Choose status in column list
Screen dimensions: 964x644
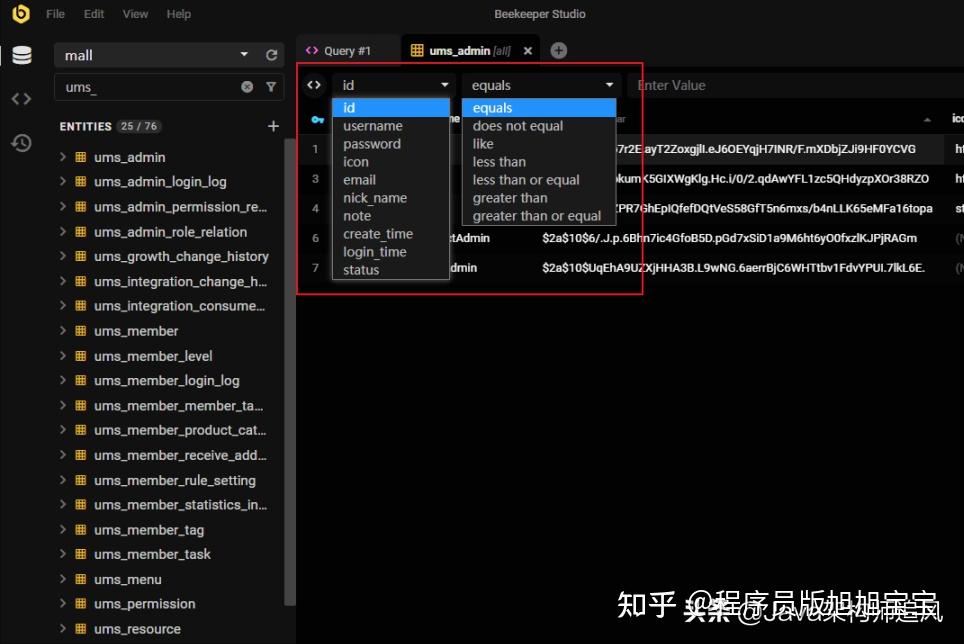(390, 270)
